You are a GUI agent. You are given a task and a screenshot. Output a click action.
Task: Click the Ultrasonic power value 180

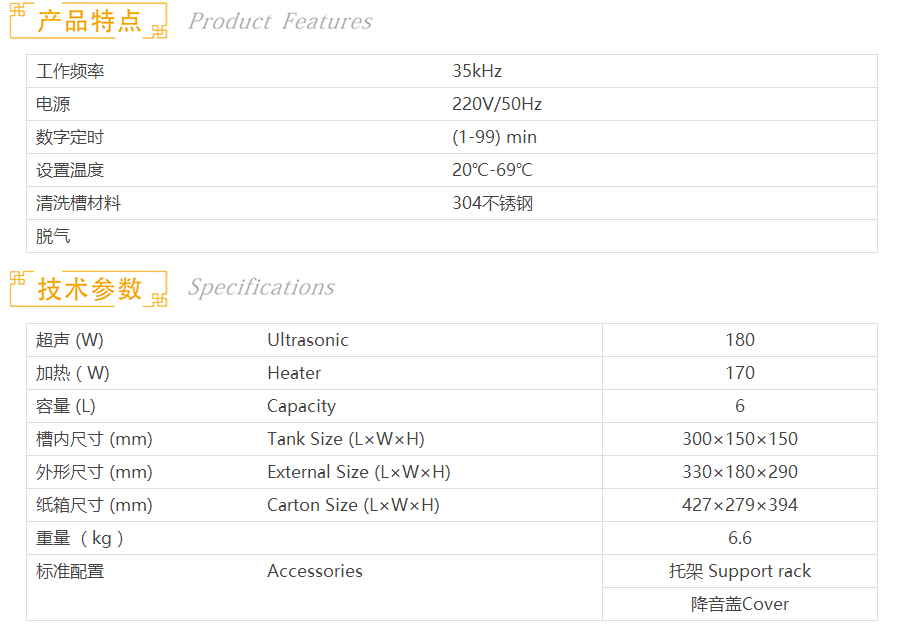(x=740, y=340)
